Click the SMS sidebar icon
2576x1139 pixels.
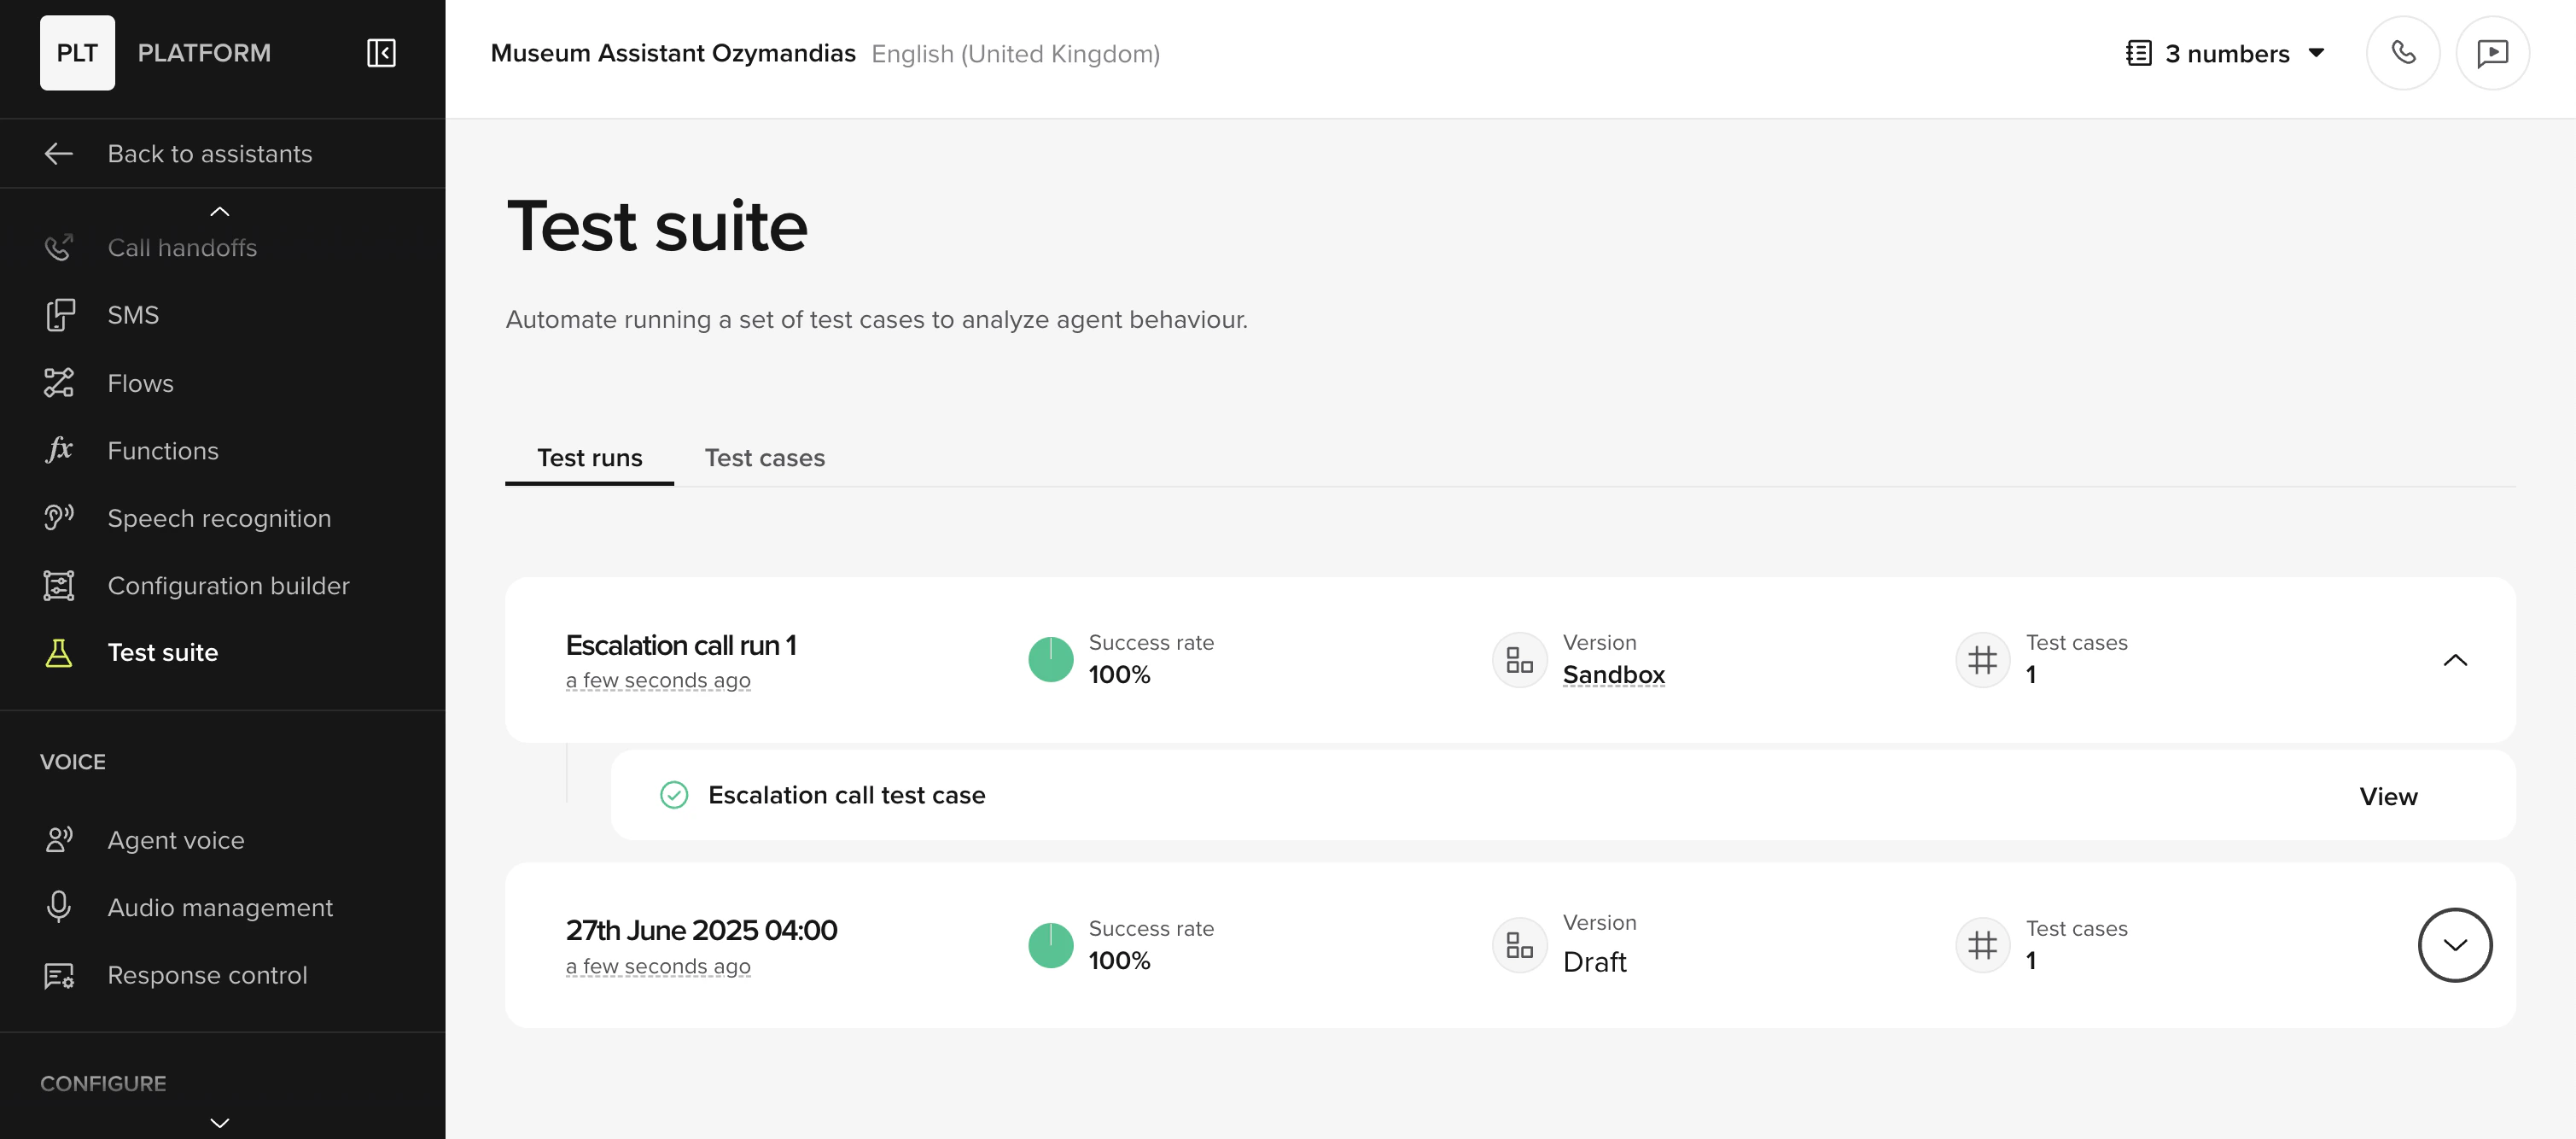point(59,315)
